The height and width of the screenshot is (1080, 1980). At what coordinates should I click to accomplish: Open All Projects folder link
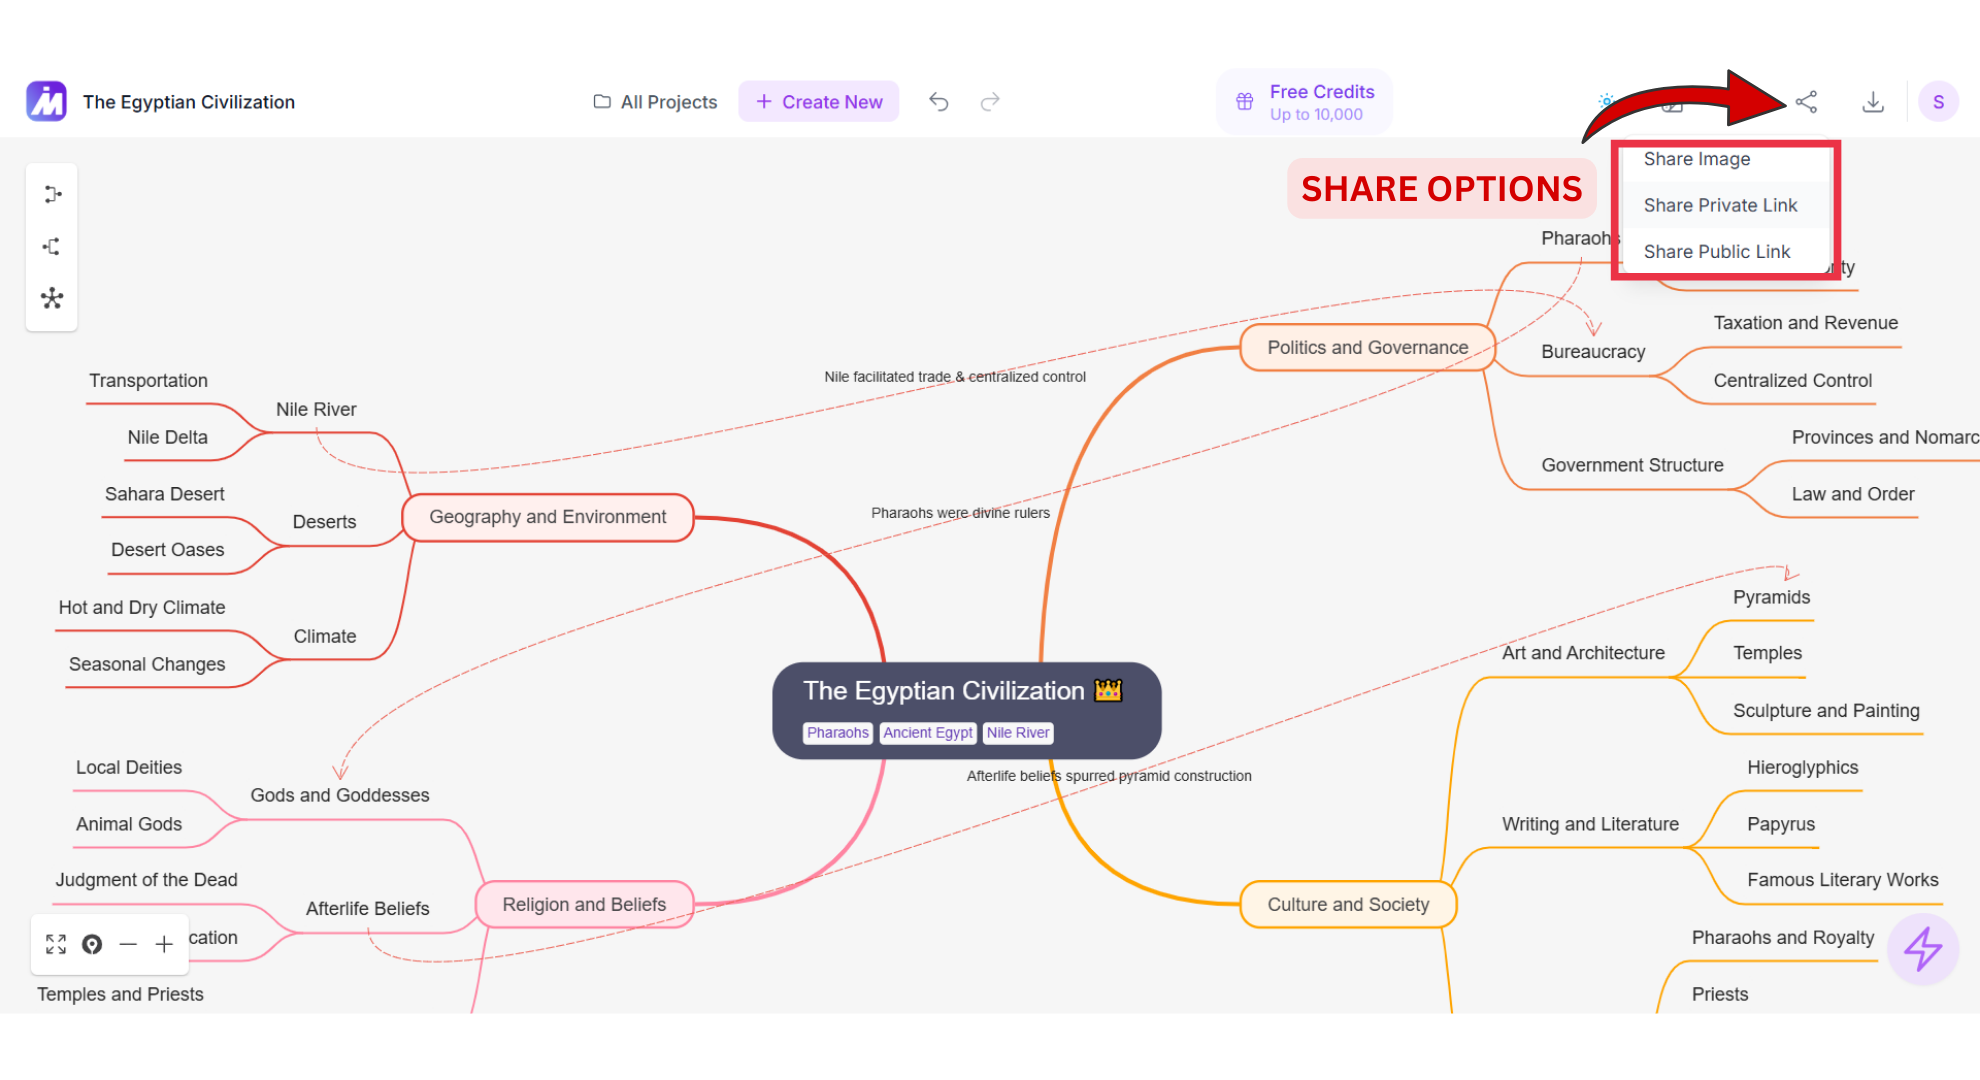(x=656, y=102)
